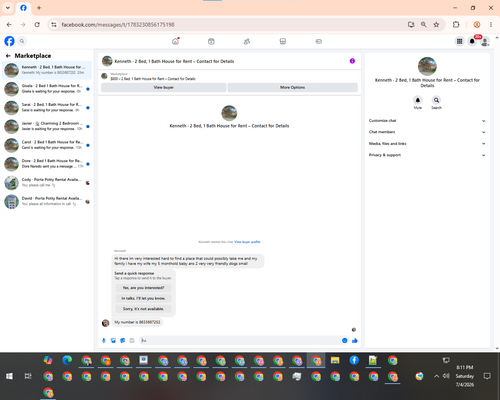Viewport: 500px width, 400px height.
Task: Click the More Options button
Action: click(293, 87)
